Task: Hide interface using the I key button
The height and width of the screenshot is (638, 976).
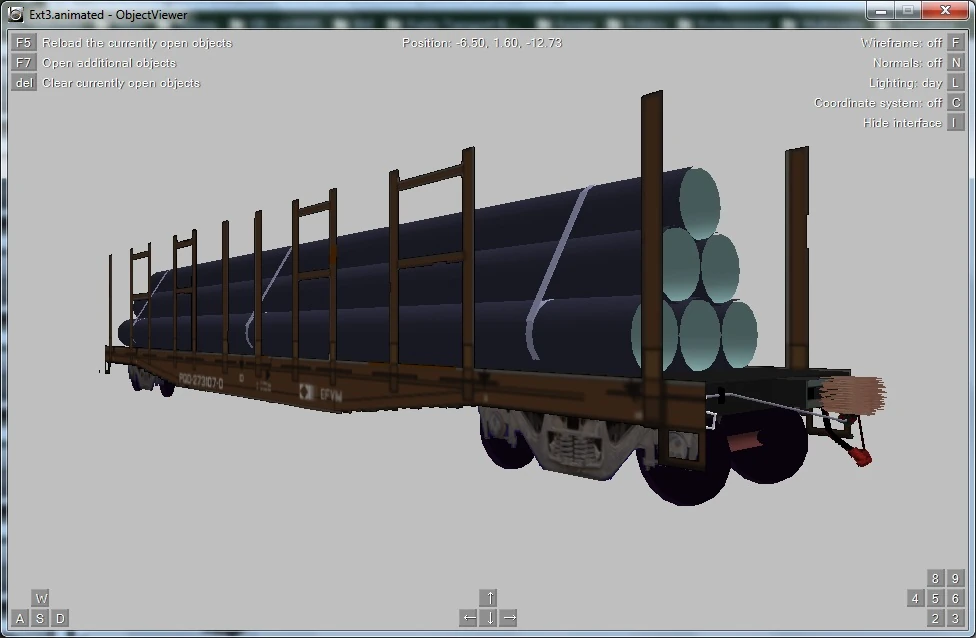Action: coord(955,123)
